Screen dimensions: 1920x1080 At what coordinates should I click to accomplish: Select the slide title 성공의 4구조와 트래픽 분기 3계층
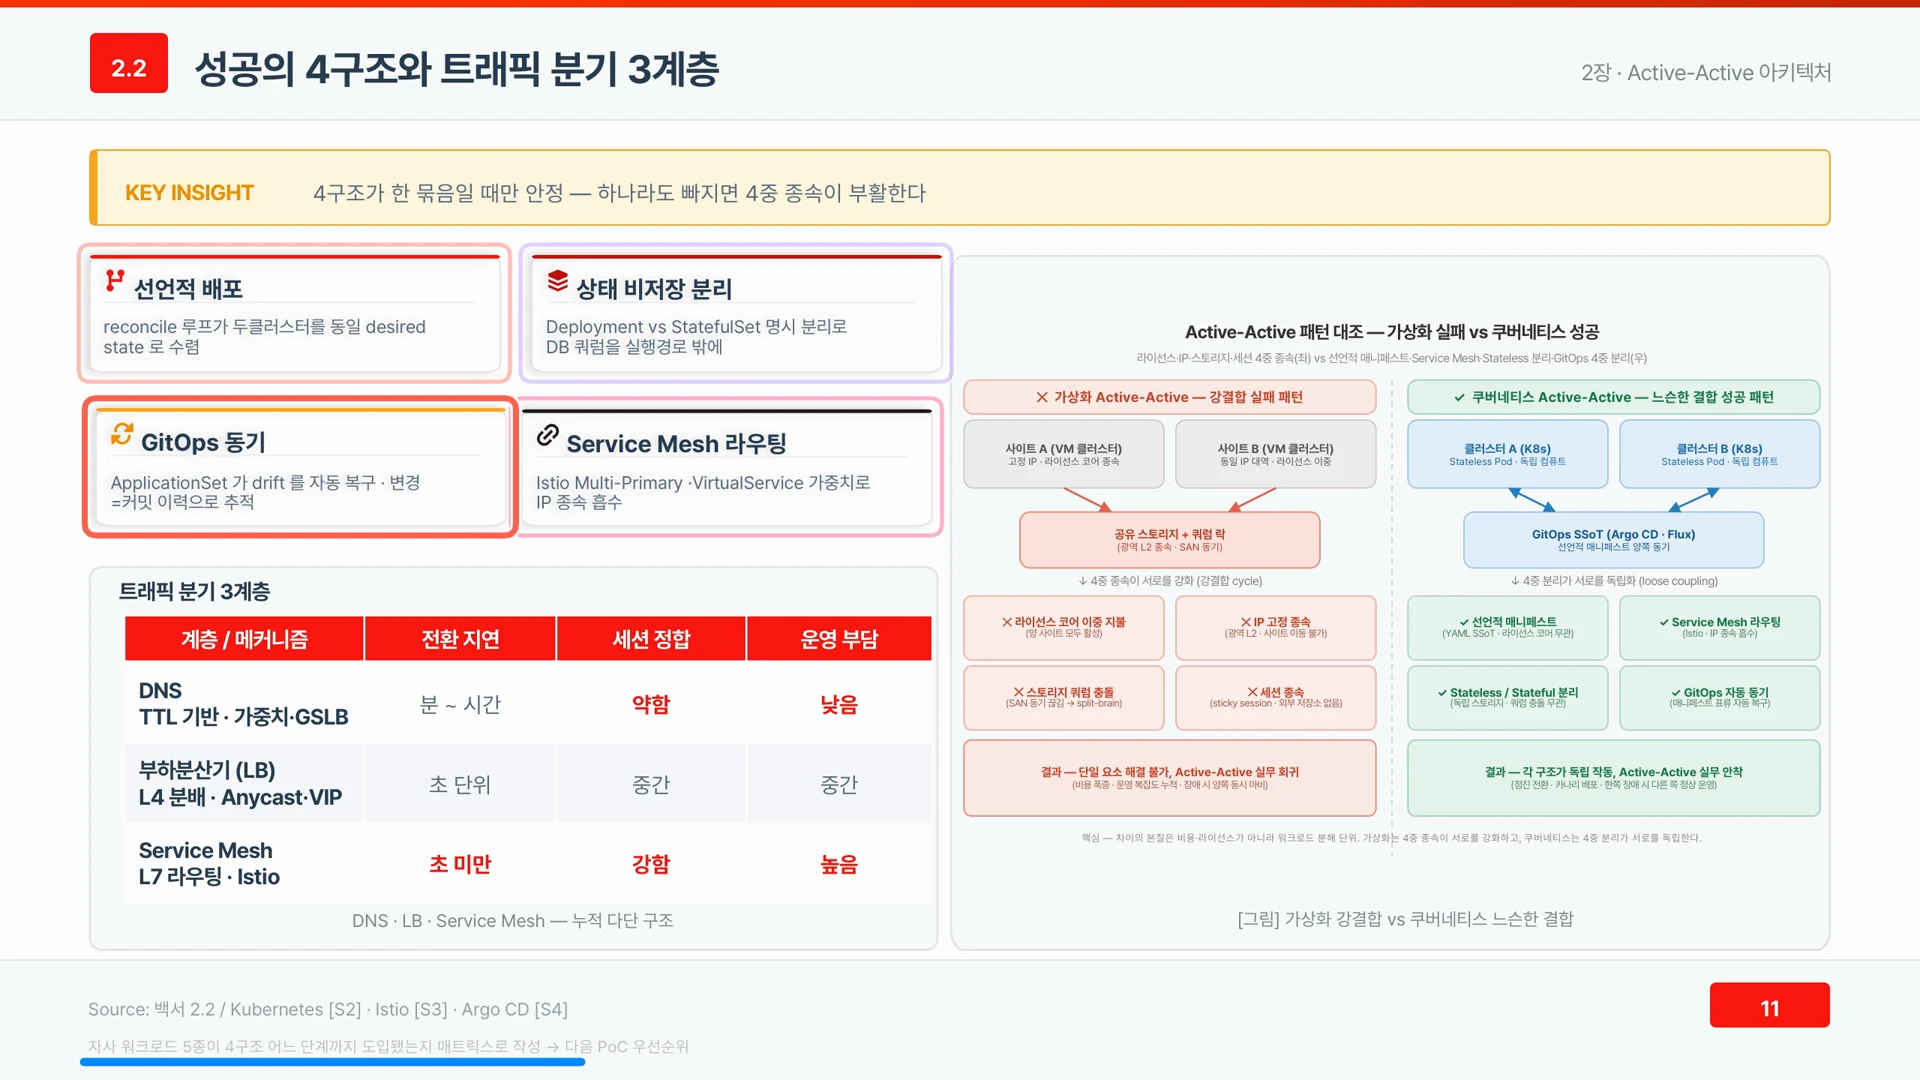click(x=457, y=68)
